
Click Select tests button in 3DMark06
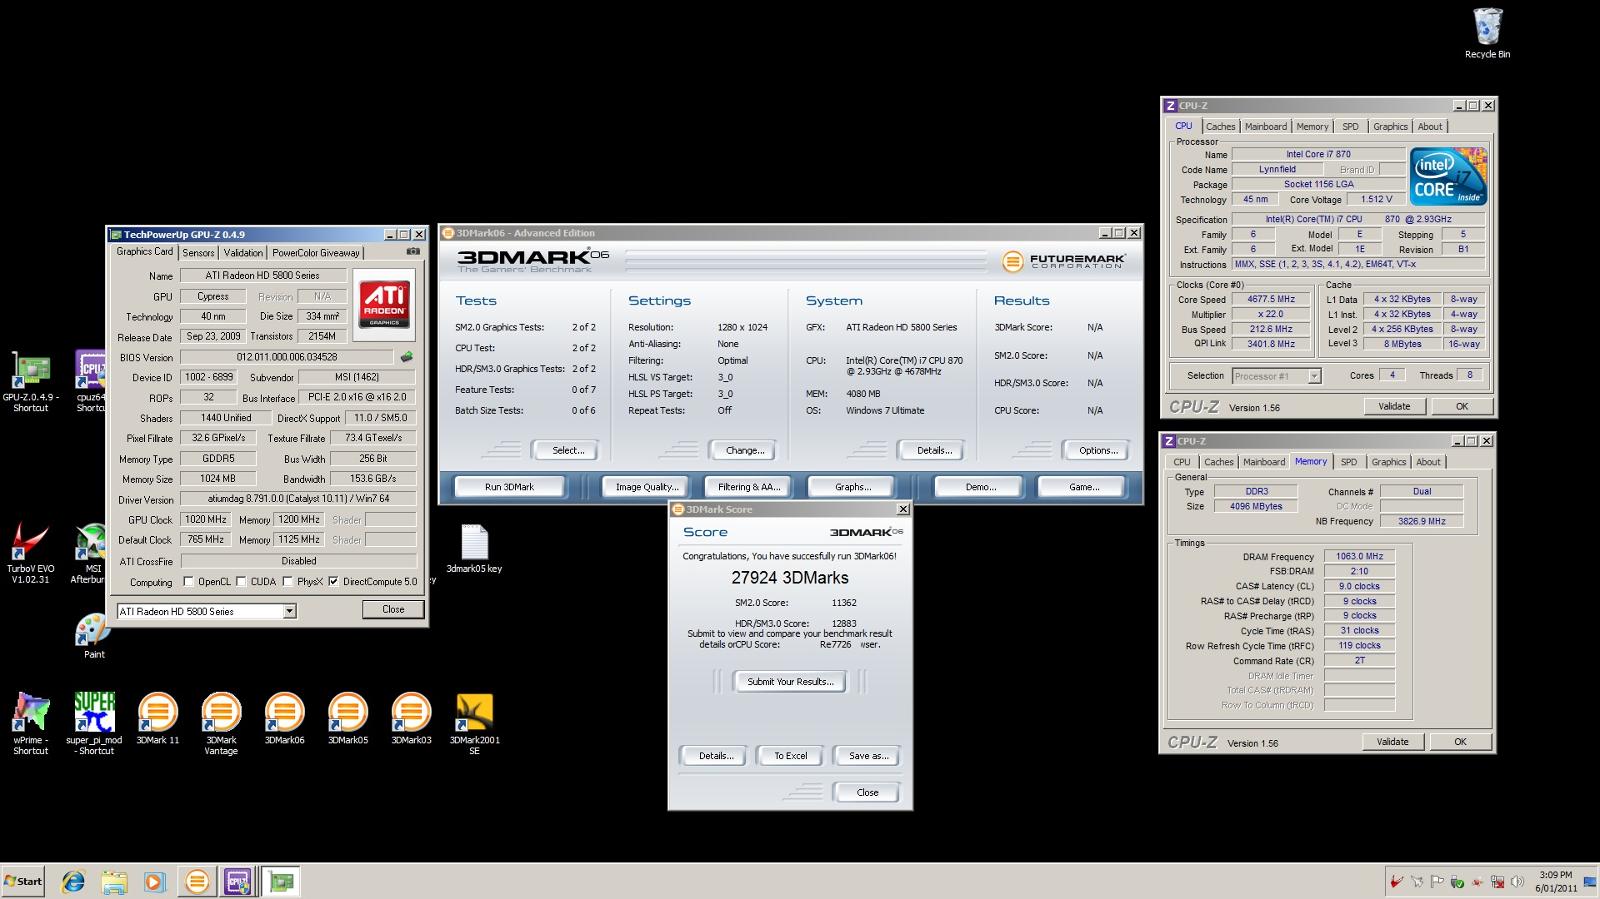(568, 451)
